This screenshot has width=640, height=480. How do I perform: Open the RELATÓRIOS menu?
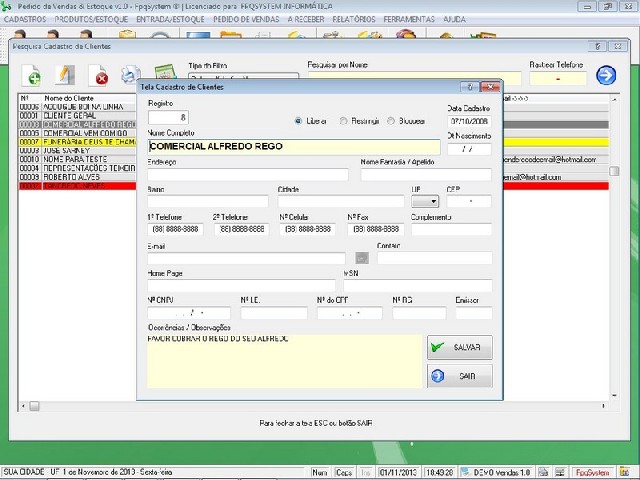point(354,20)
